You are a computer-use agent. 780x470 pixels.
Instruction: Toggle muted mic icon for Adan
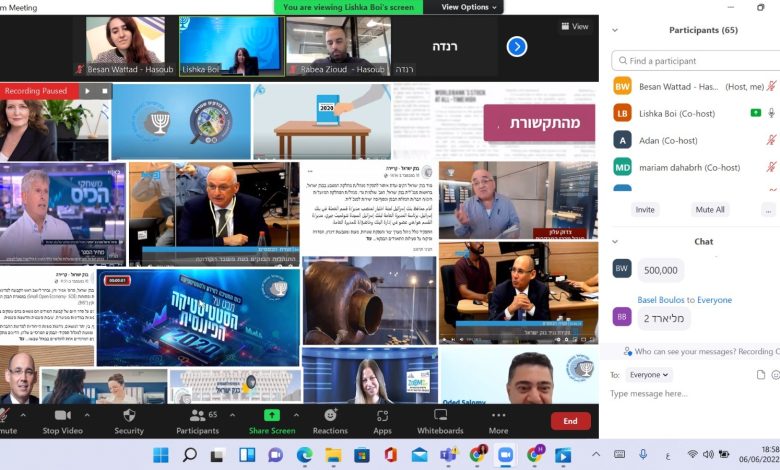tap(771, 140)
